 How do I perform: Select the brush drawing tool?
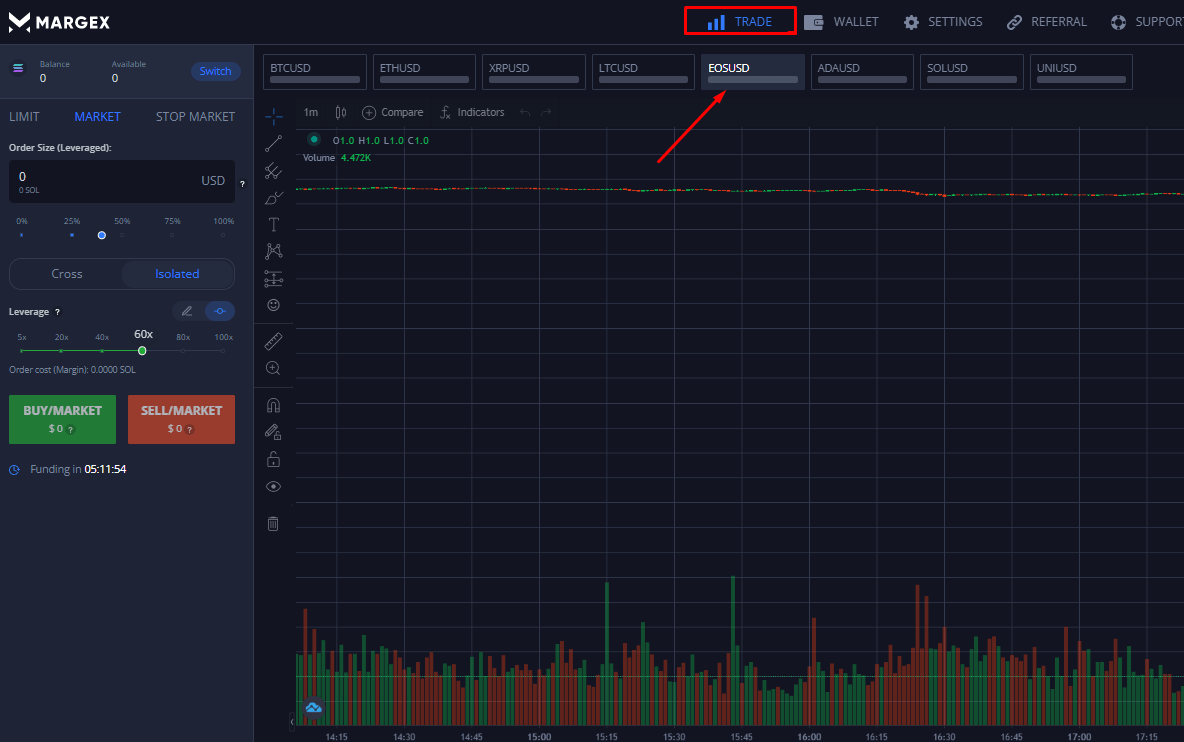pyautogui.click(x=273, y=198)
